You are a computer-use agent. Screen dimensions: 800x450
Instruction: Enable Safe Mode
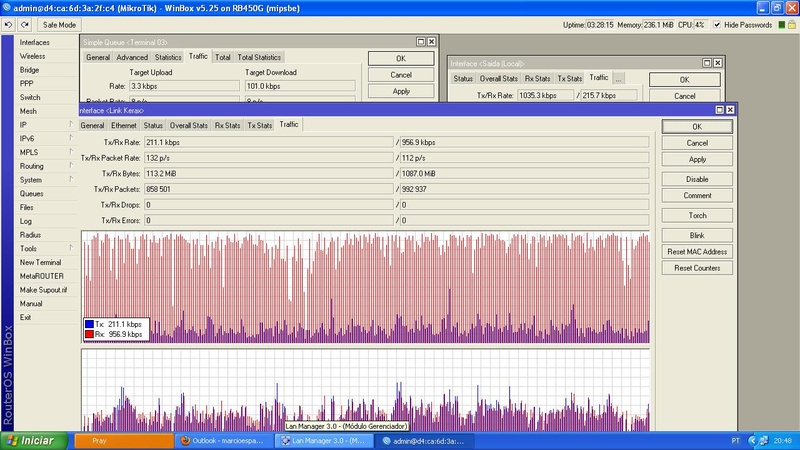point(59,24)
